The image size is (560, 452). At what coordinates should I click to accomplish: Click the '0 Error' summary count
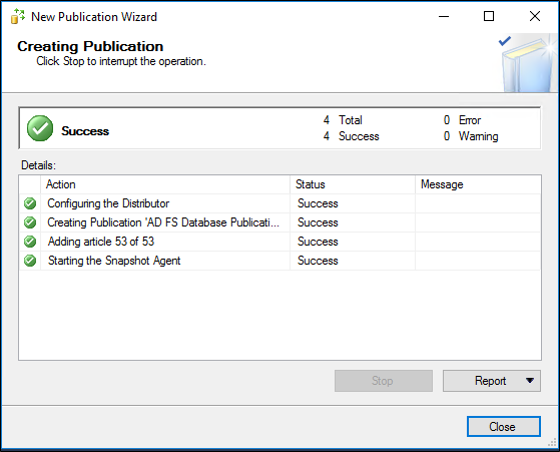click(x=462, y=120)
